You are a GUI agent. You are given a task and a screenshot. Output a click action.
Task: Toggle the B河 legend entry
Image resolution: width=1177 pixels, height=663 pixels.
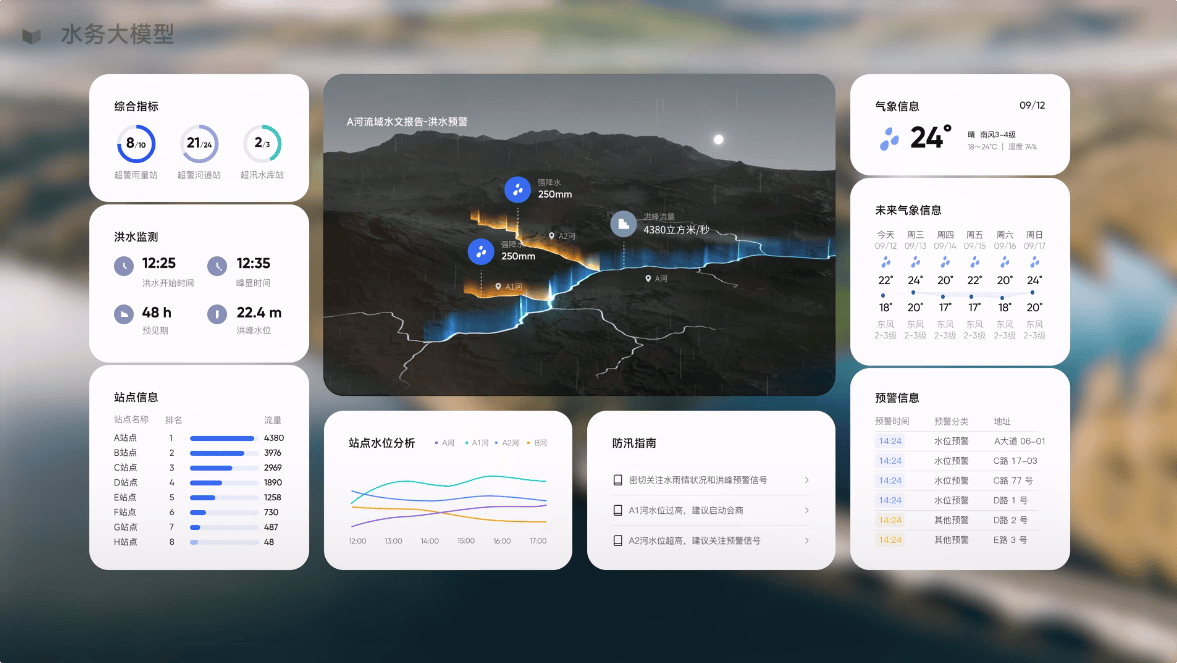pyautogui.click(x=537, y=443)
